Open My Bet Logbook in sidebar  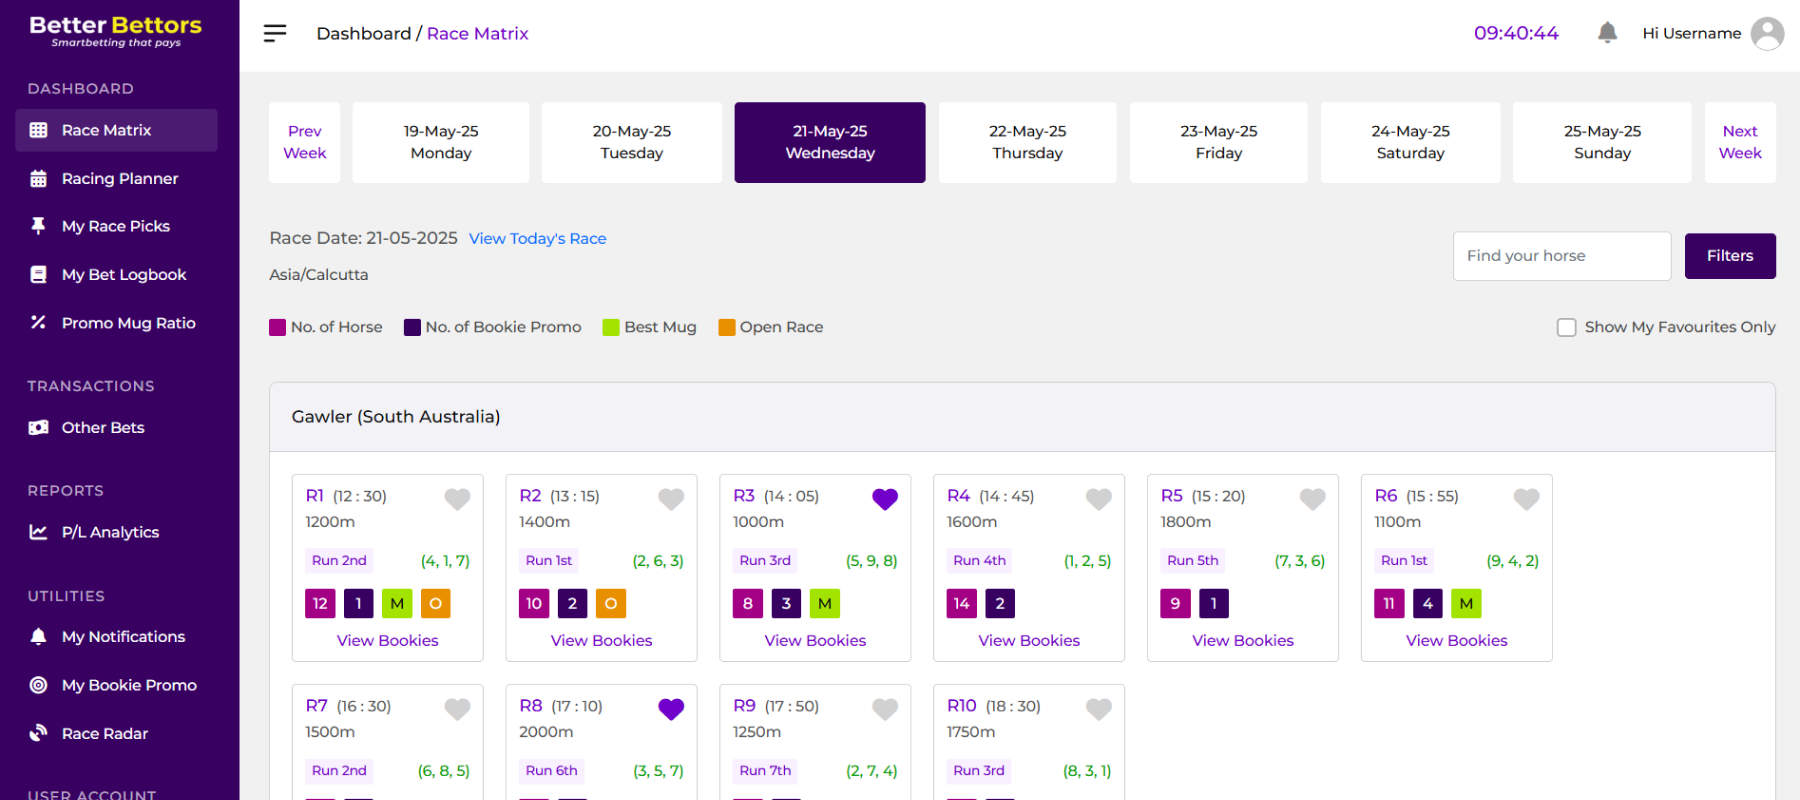(123, 275)
